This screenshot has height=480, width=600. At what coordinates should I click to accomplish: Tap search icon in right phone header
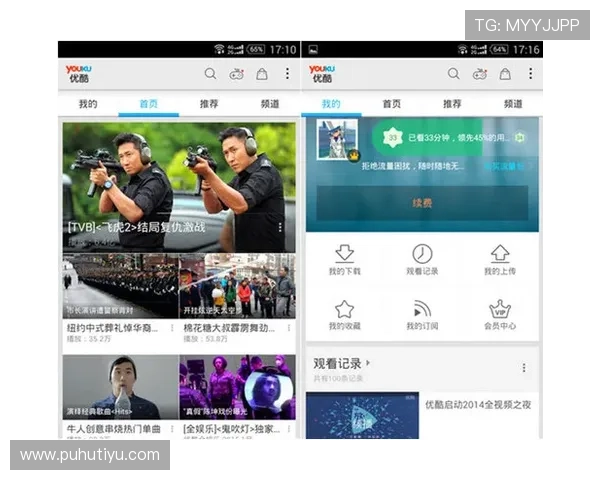pyautogui.click(x=453, y=73)
